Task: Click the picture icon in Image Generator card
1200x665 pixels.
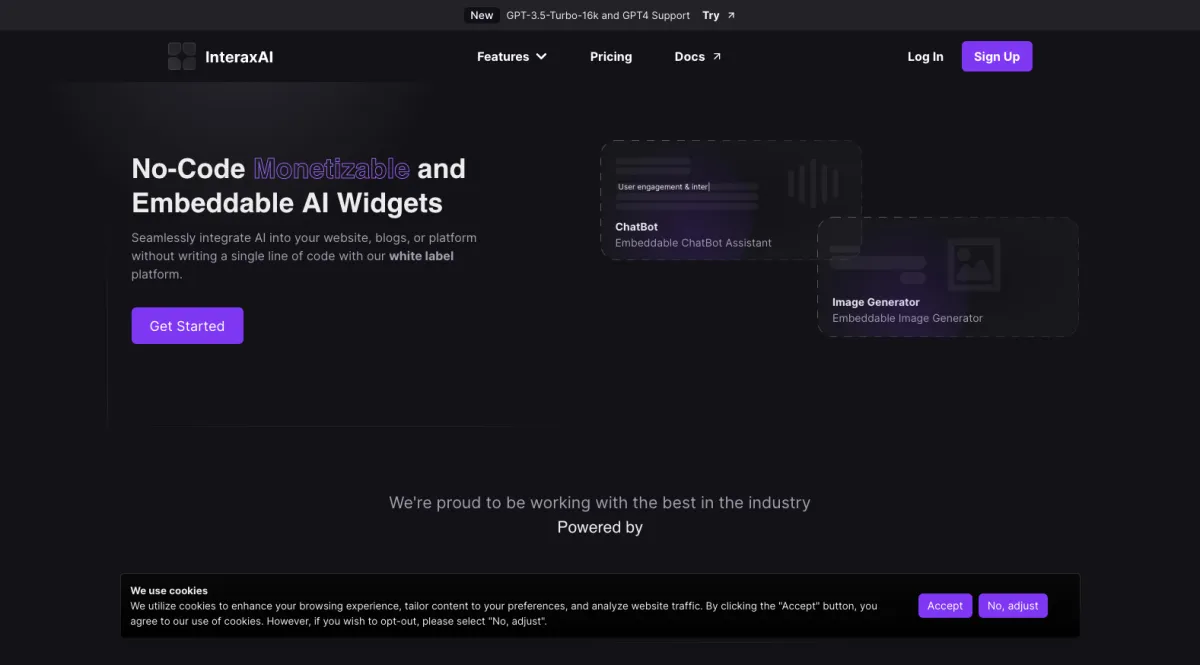Action: tap(973, 265)
